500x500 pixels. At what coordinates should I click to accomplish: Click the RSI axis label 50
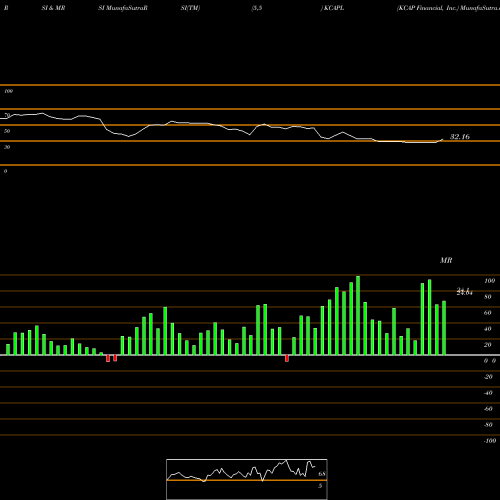7,131
